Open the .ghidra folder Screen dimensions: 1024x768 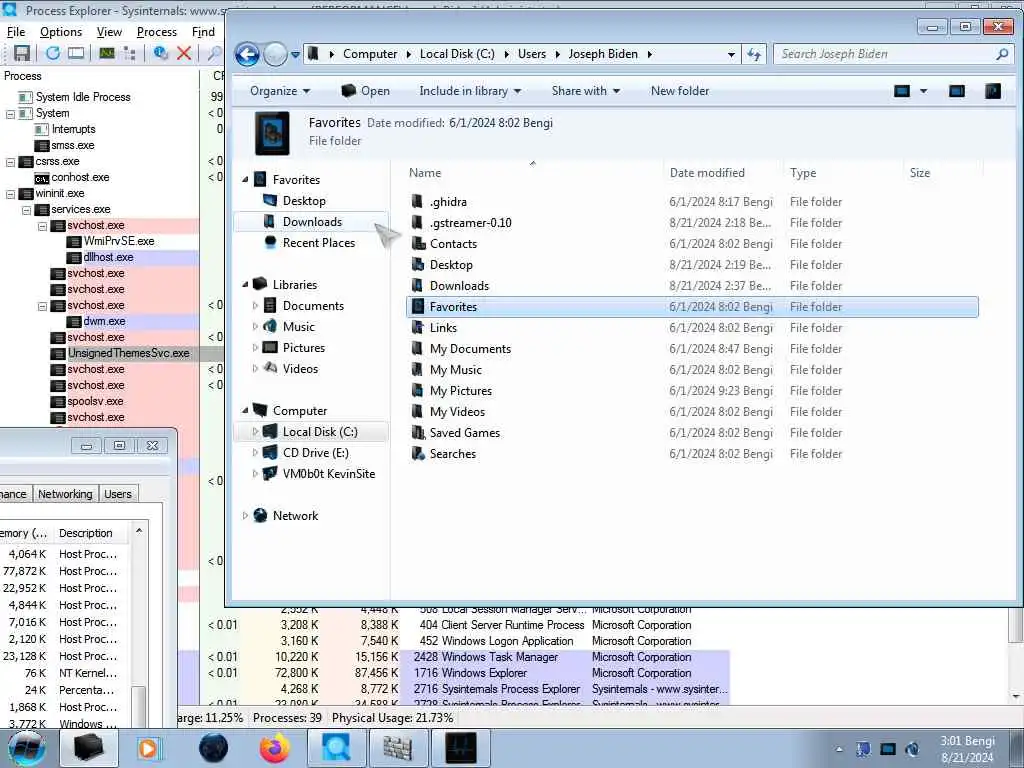(x=448, y=202)
